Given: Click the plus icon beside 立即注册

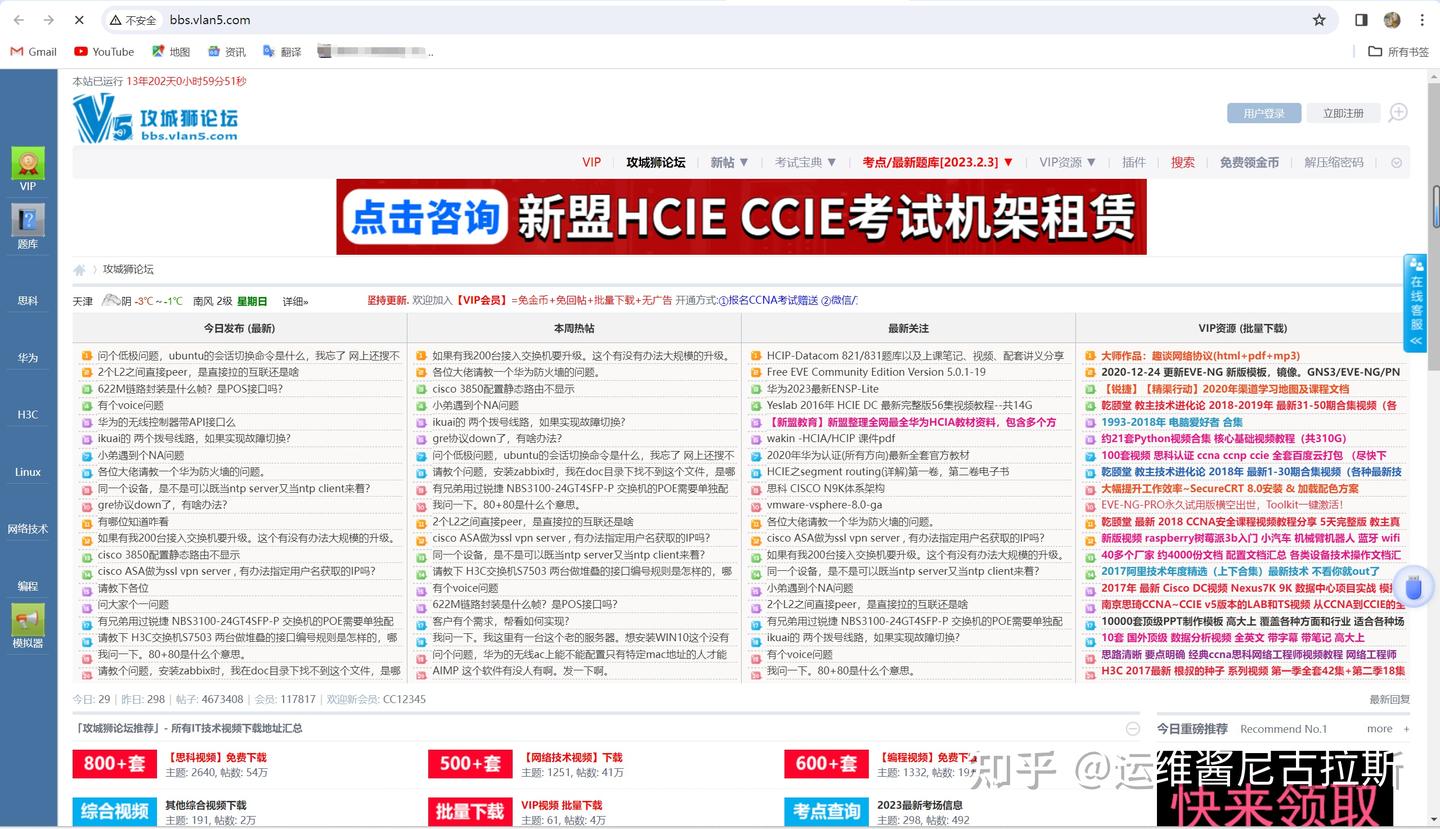Looking at the screenshot, I should [x=1399, y=113].
